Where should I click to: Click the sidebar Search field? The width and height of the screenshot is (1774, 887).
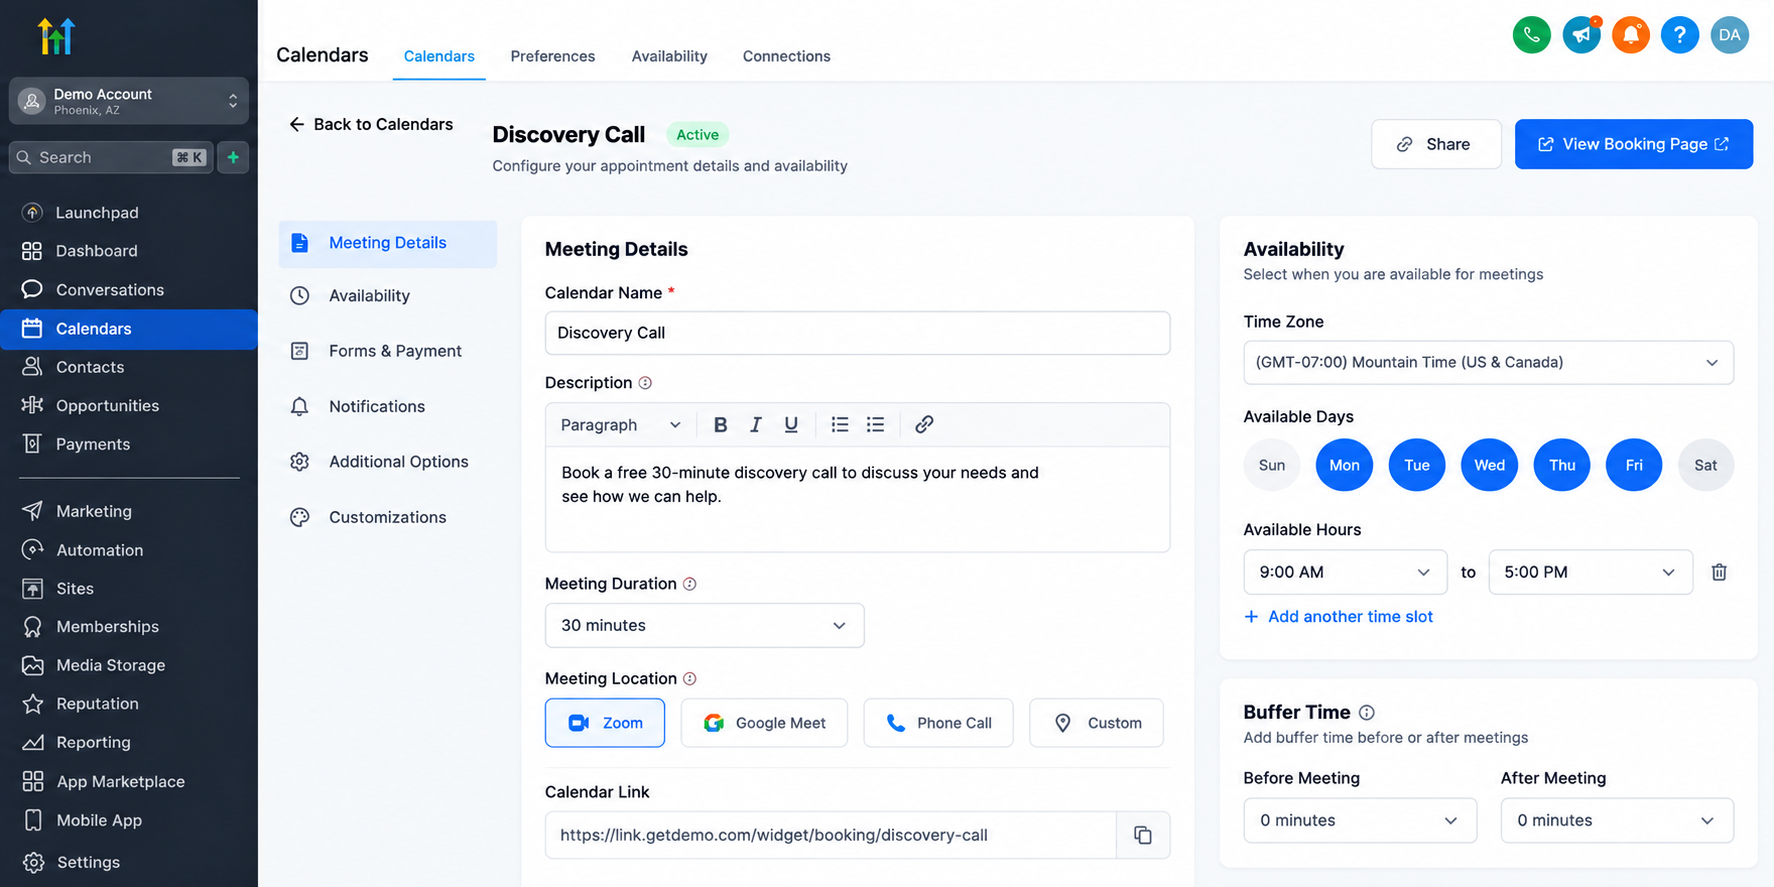click(x=111, y=157)
